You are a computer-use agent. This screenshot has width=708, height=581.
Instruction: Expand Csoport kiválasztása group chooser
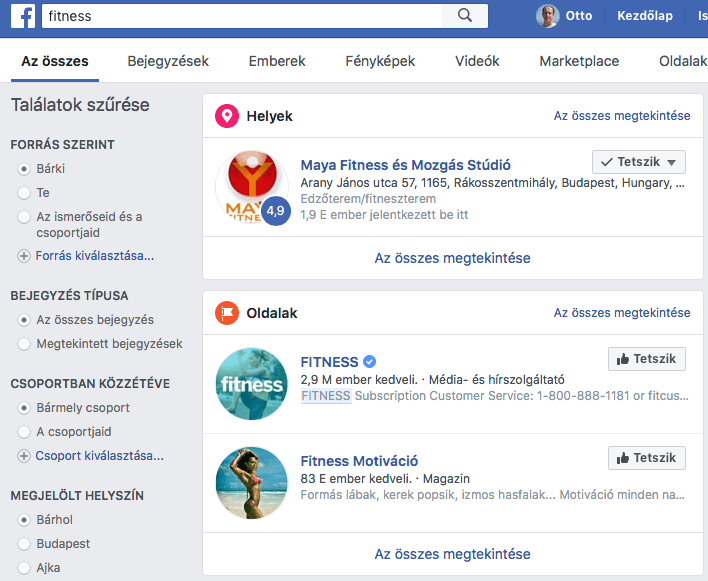point(99,456)
